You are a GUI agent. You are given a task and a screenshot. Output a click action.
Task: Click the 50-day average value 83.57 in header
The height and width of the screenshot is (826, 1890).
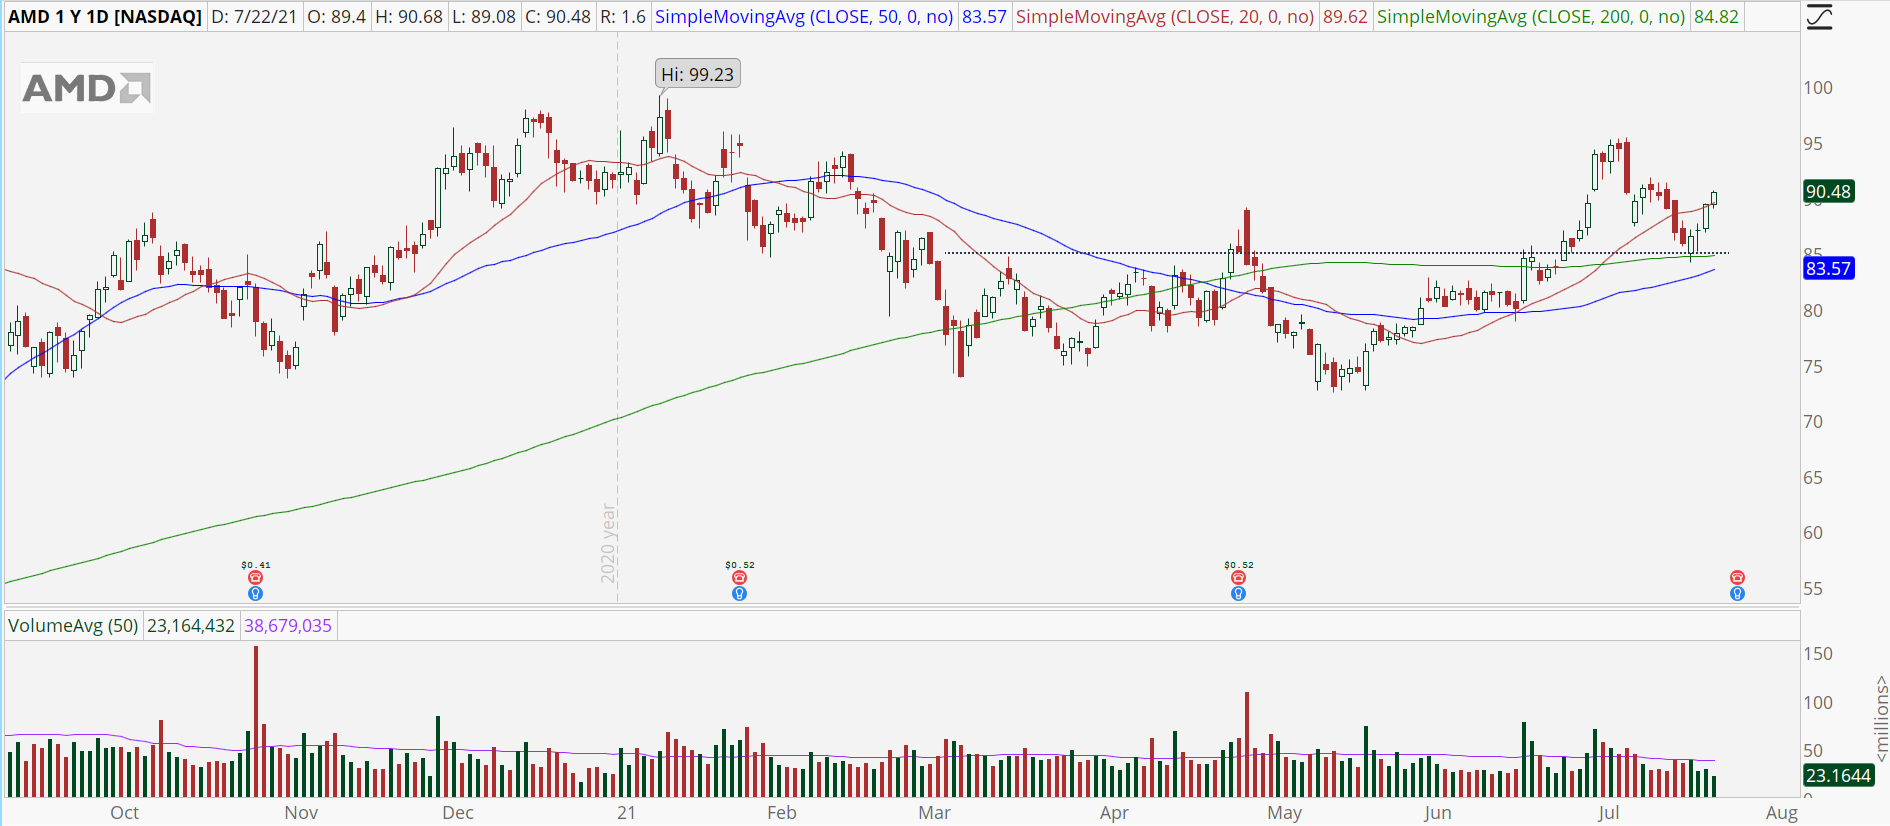click(984, 17)
